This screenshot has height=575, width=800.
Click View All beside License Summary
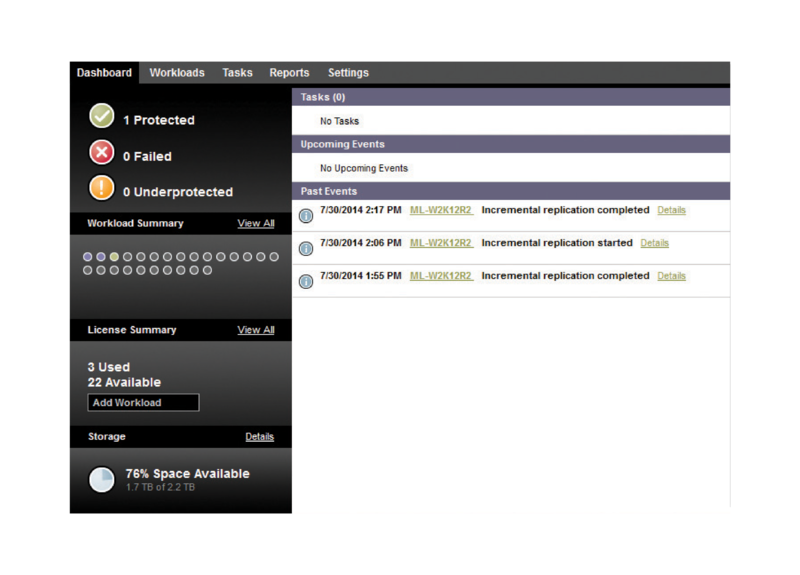tap(256, 330)
